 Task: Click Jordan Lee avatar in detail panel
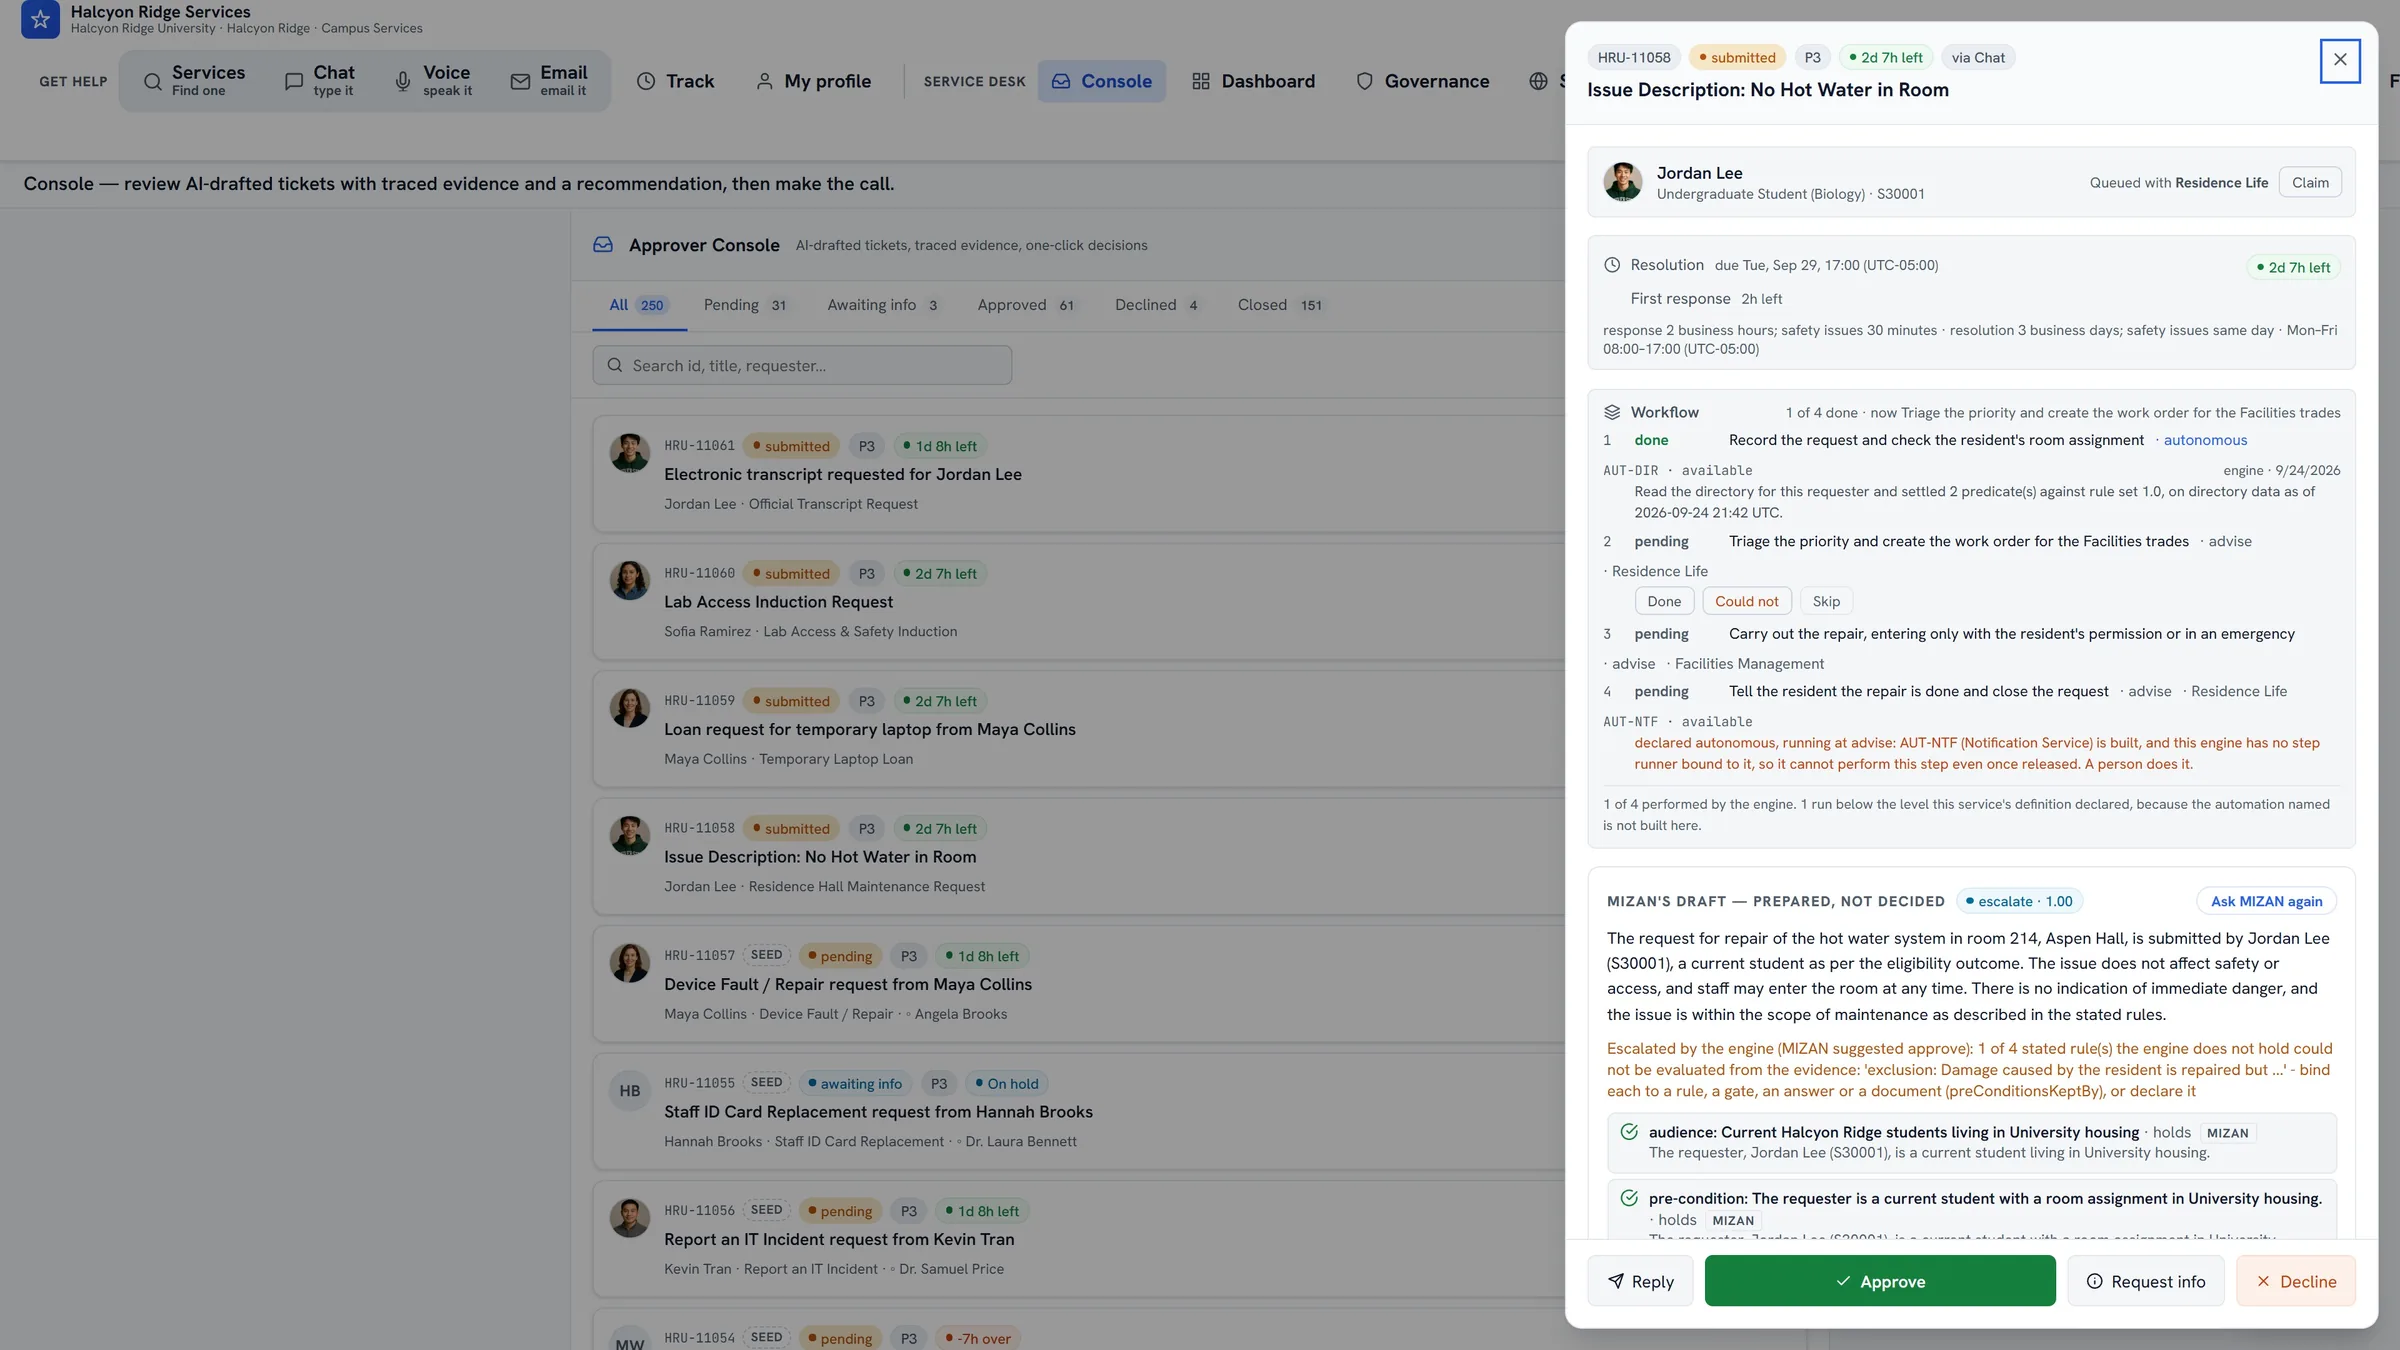pyautogui.click(x=1623, y=182)
